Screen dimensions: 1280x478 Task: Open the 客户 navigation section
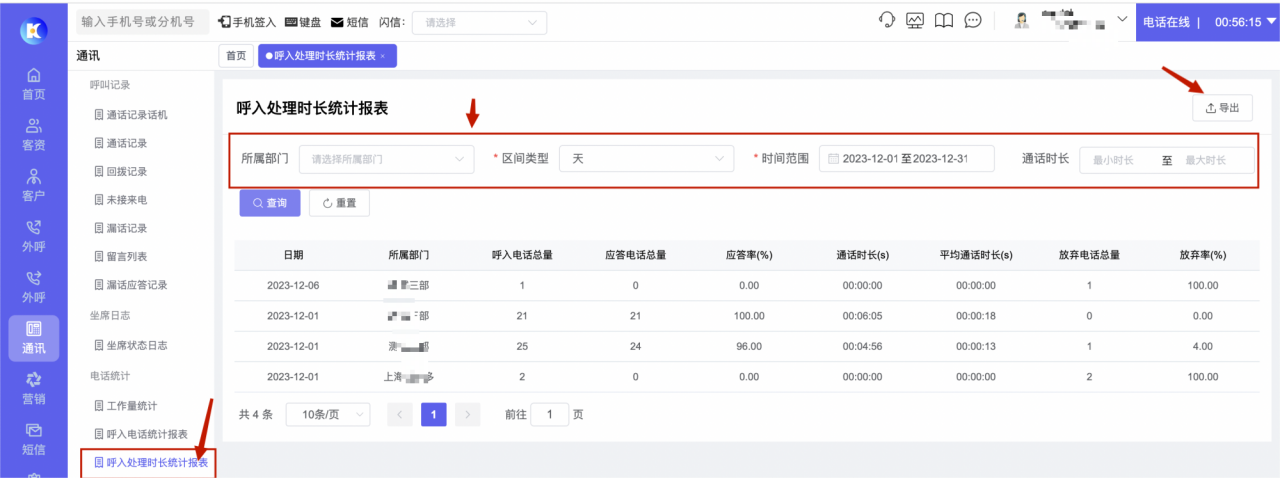(x=33, y=186)
